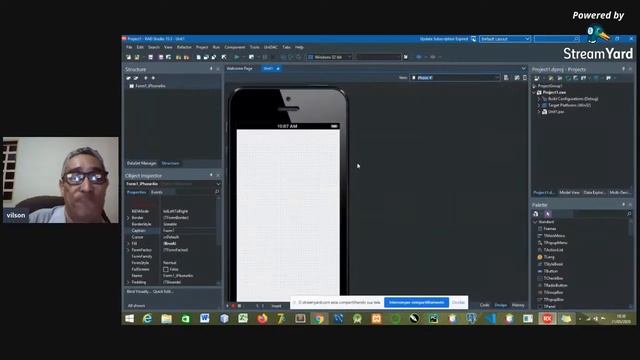Select the Structure tab below tree

tap(170, 163)
